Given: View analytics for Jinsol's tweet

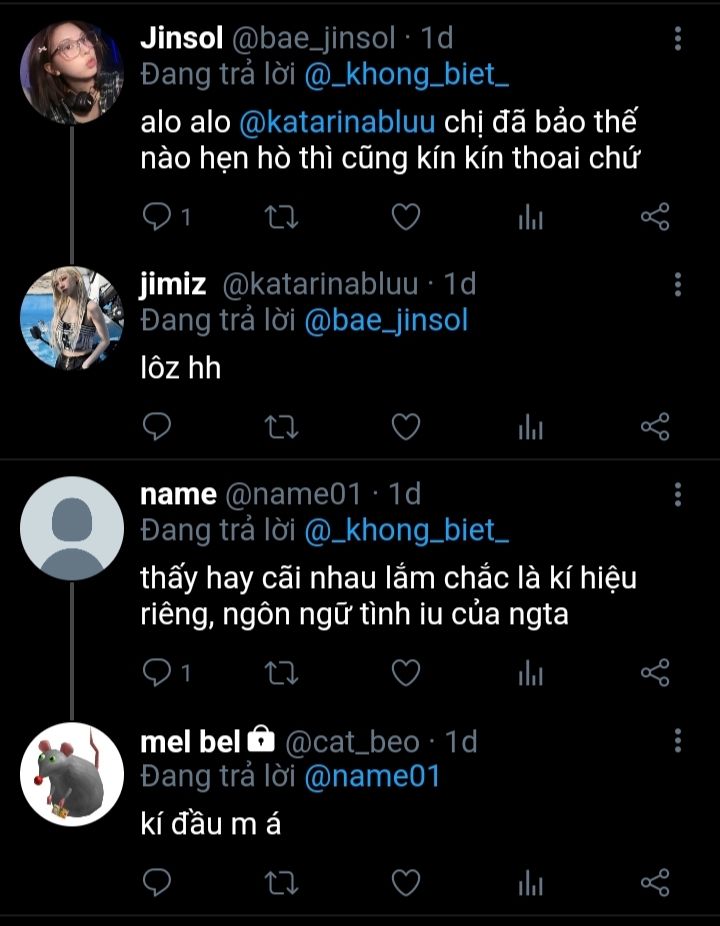Looking at the screenshot, I should click(x=530, y=218).
